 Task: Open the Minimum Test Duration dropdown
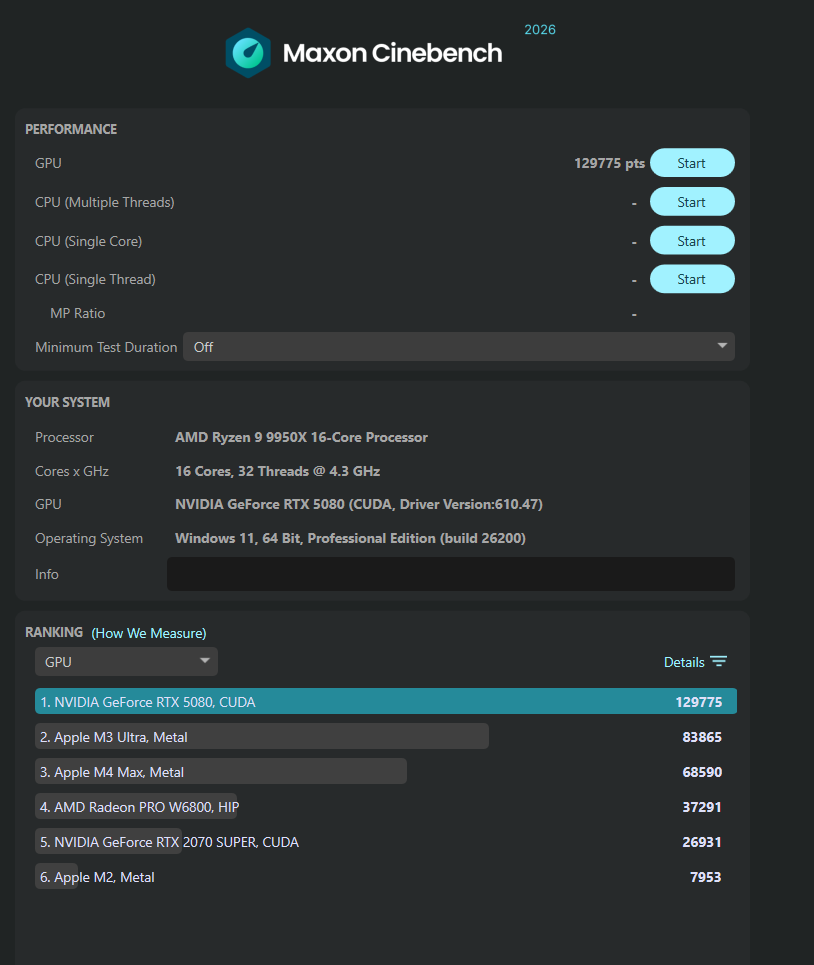[x=458, y=347]
